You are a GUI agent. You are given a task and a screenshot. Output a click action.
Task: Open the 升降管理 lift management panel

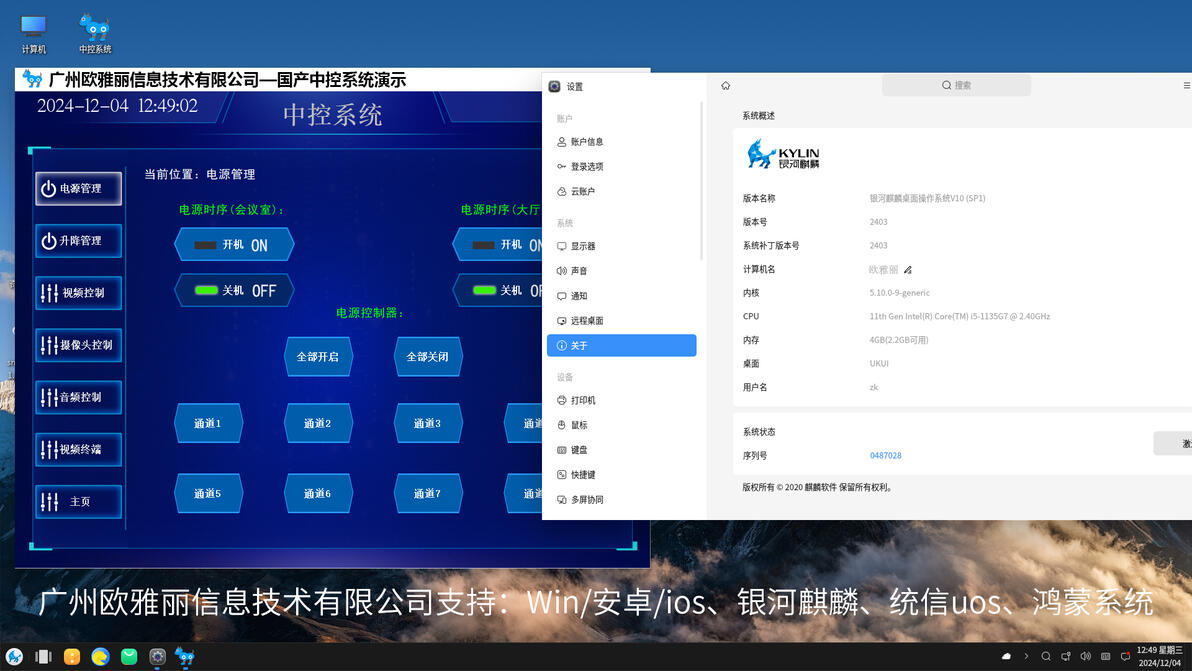click(x=78, y=240)
